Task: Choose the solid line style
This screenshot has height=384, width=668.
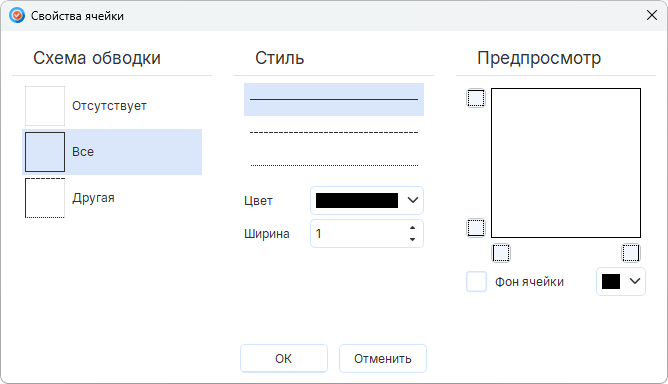Action: 334,99
